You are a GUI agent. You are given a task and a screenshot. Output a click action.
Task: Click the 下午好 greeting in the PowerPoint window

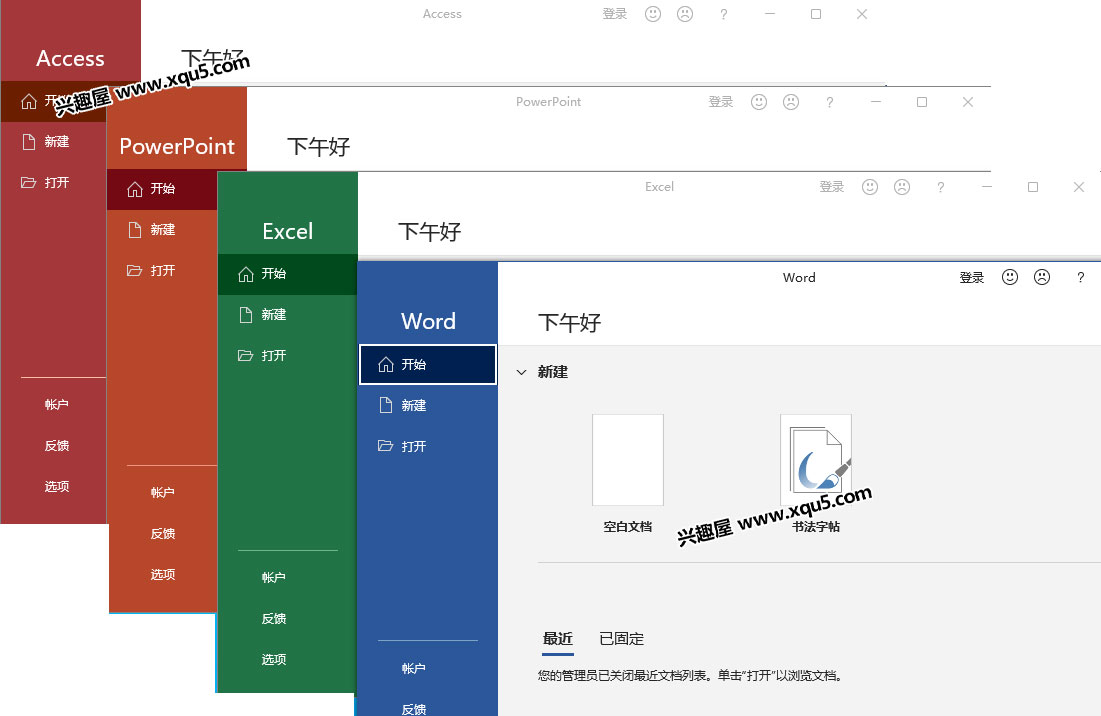319,147
